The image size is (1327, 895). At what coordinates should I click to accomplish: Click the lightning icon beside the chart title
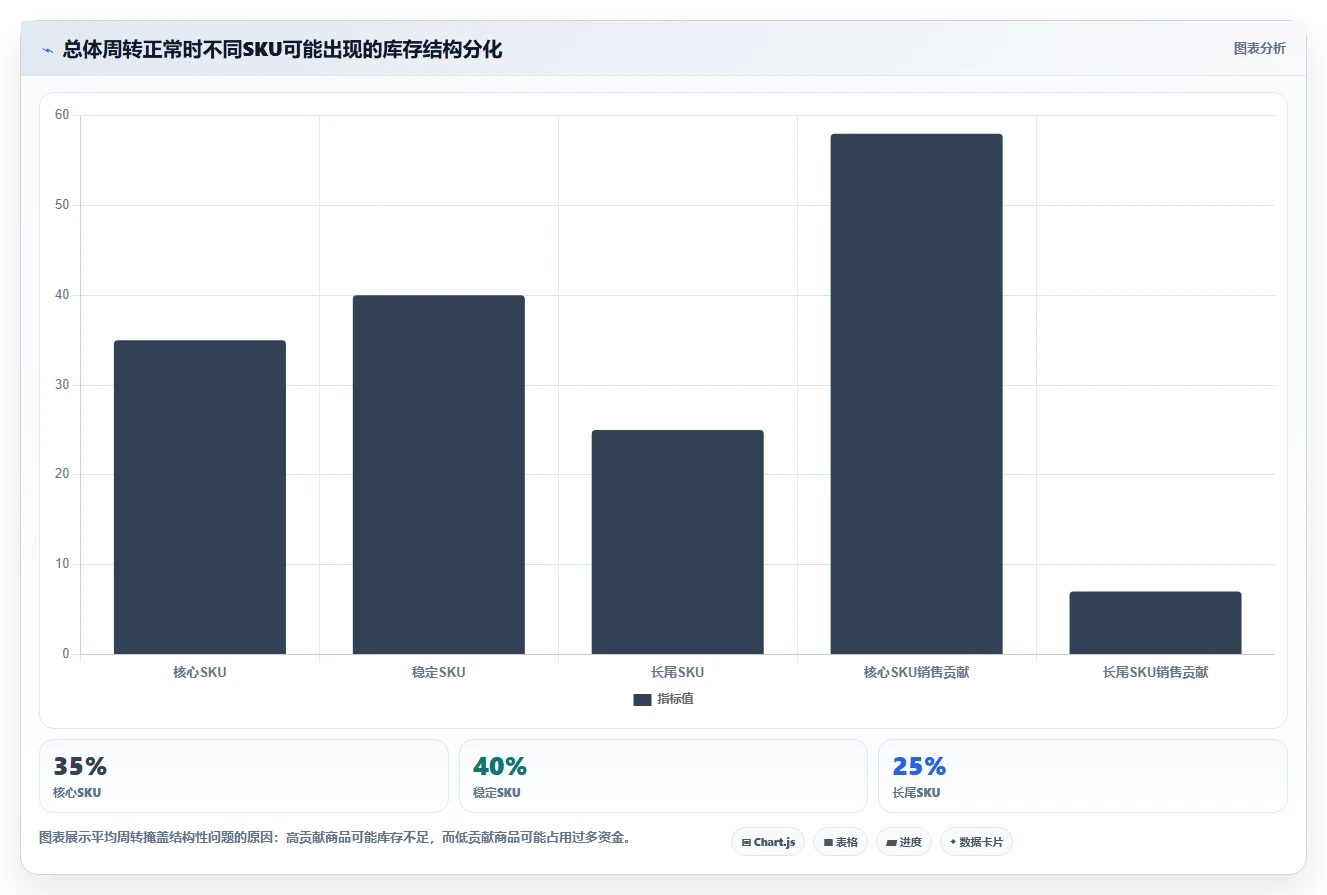point(47,50)
